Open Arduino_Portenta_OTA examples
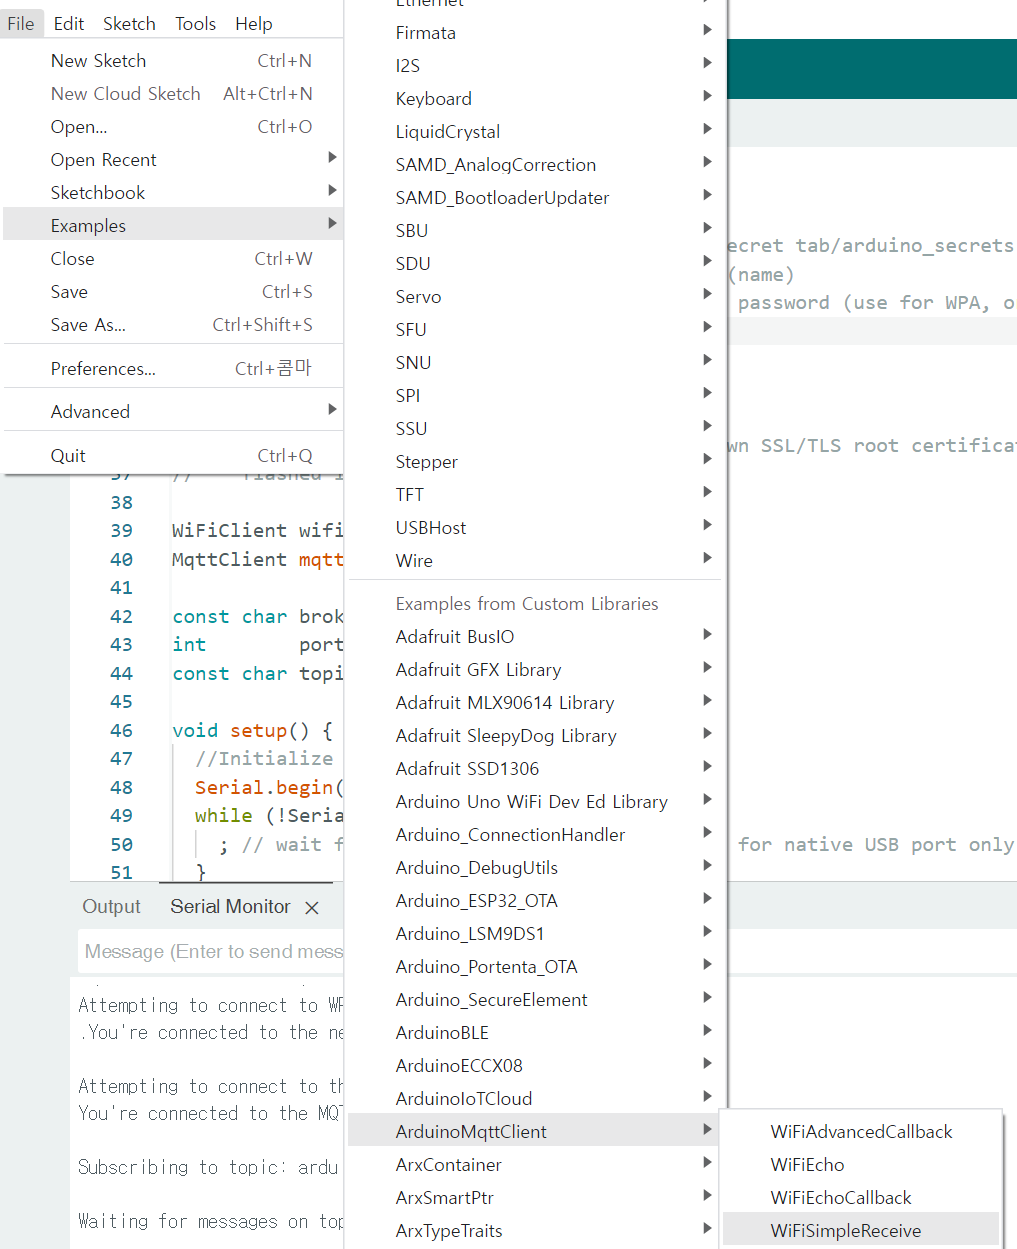Viewport: 1017px width, 1249px height. [x=535, y=967]
